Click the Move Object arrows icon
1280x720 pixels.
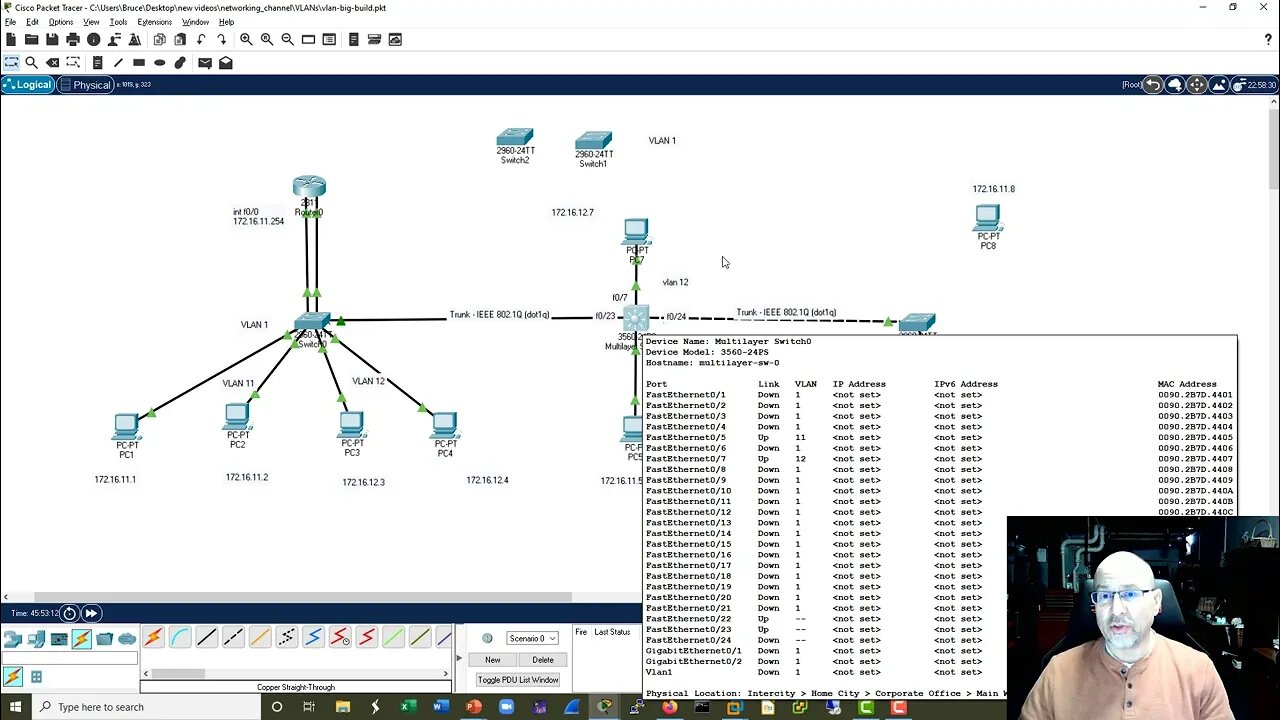(x=1197, y=85)
